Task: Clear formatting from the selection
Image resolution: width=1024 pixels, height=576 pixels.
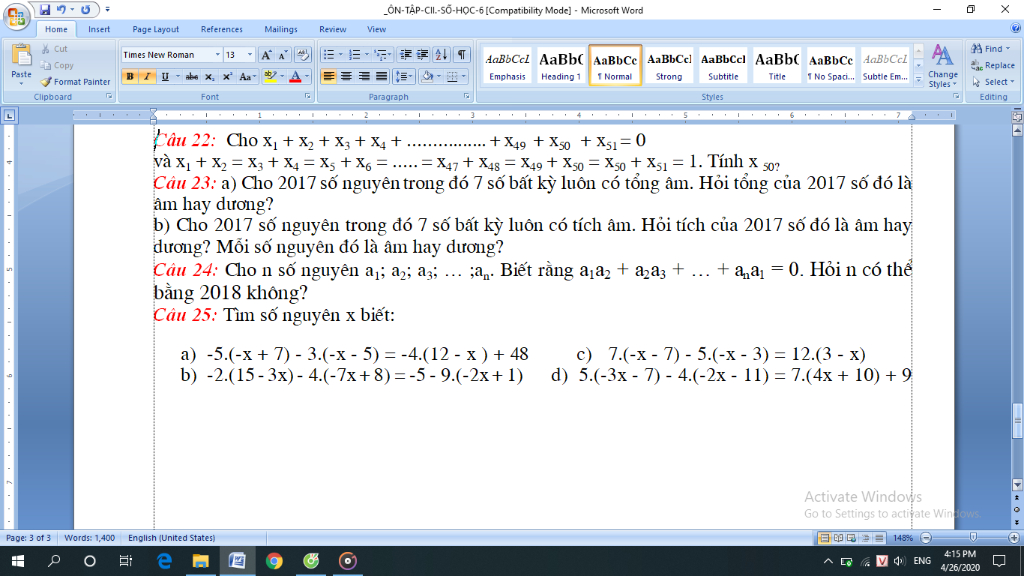Action: point(303,55)
